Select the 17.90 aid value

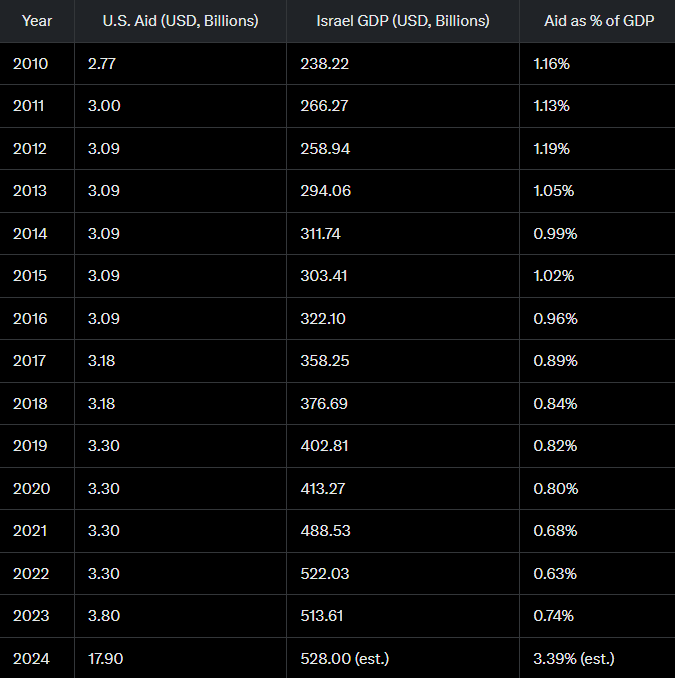coord(106,659)
